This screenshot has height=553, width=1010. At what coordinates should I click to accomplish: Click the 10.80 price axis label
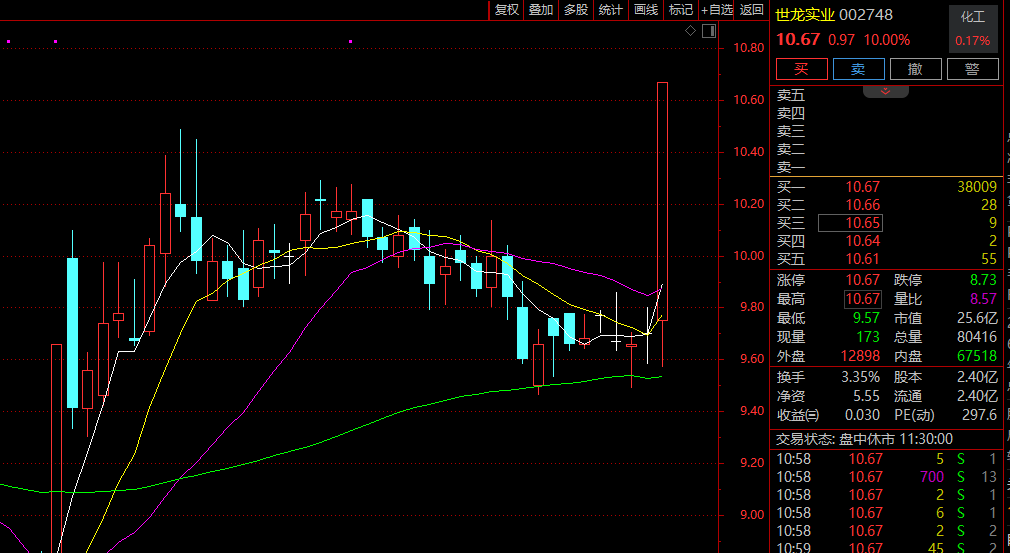coord(748,48)
